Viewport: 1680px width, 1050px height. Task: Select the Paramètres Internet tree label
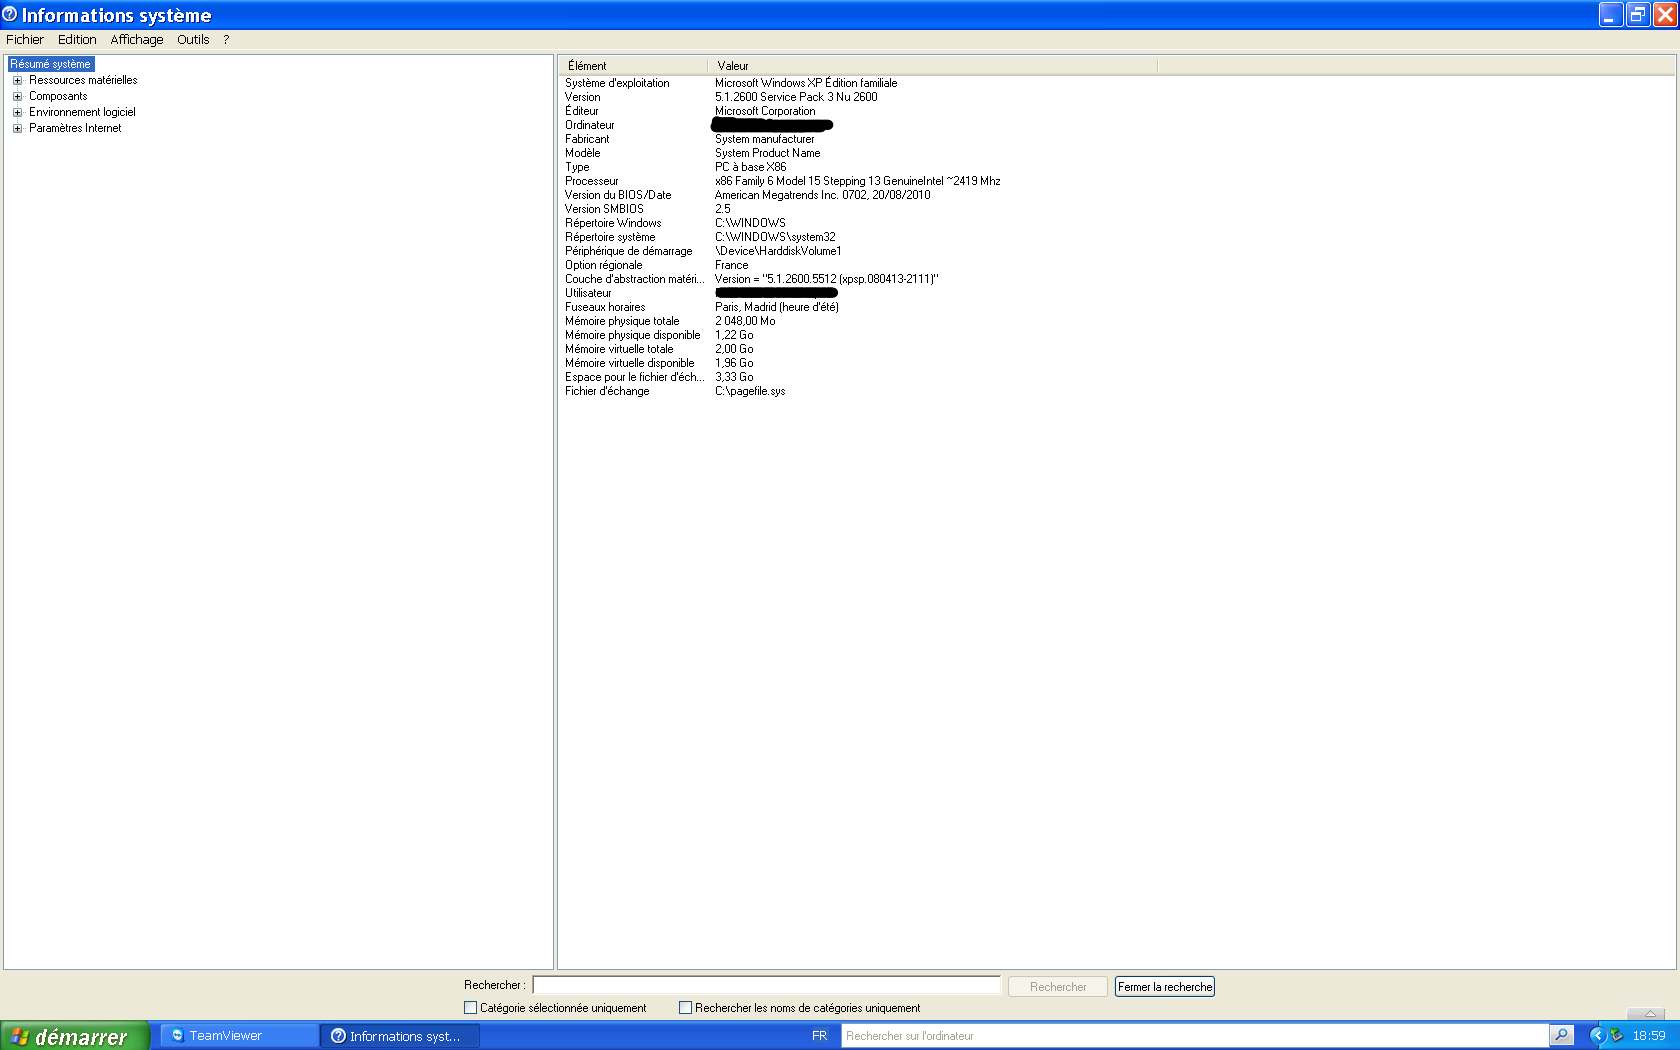click(75, 128)
